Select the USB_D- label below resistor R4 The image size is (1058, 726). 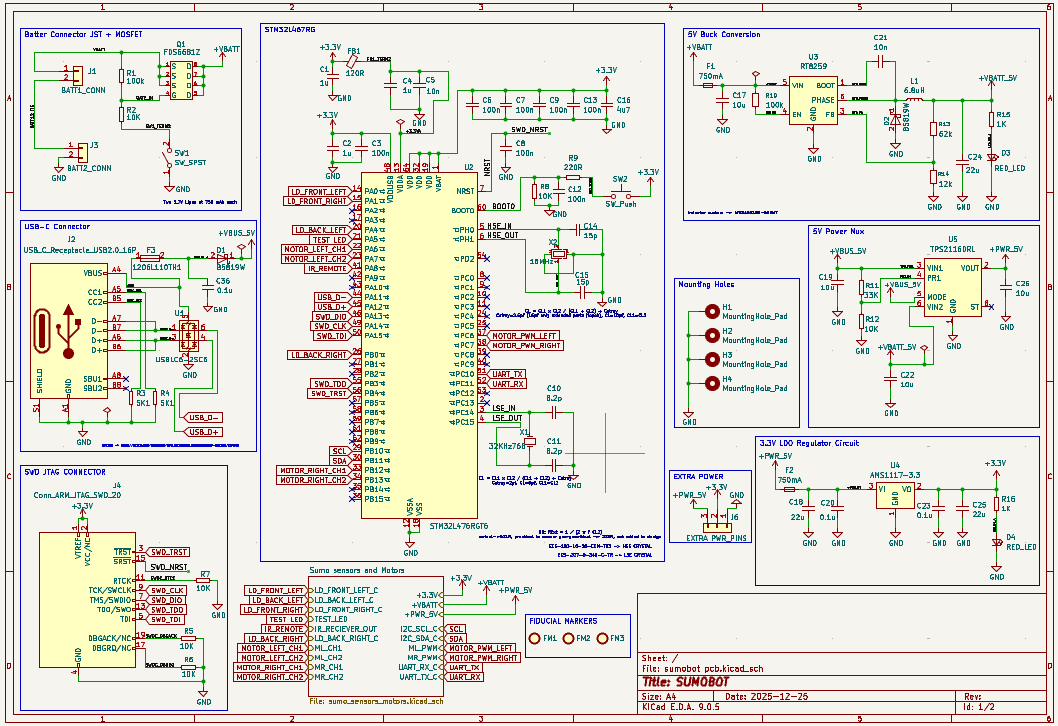(x=204, y=418)
